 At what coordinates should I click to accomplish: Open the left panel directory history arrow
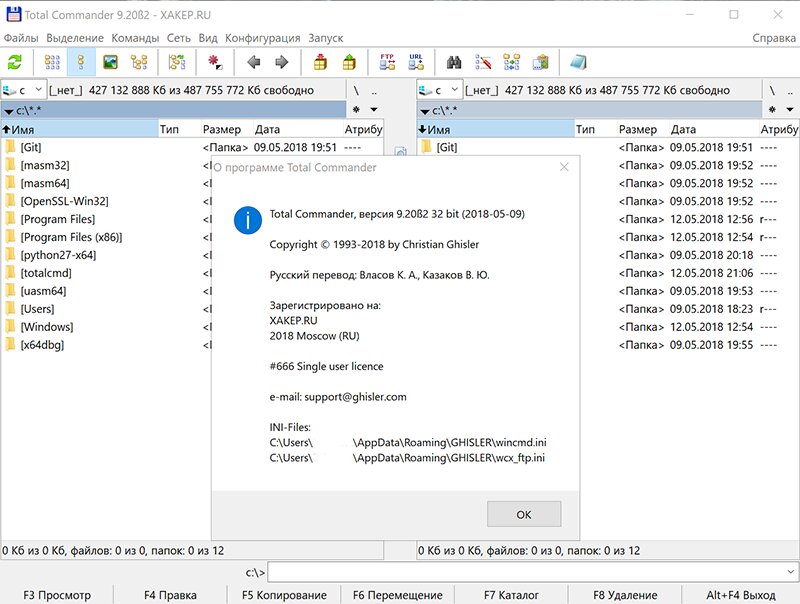pyautogui.click(x=374, y=110)
